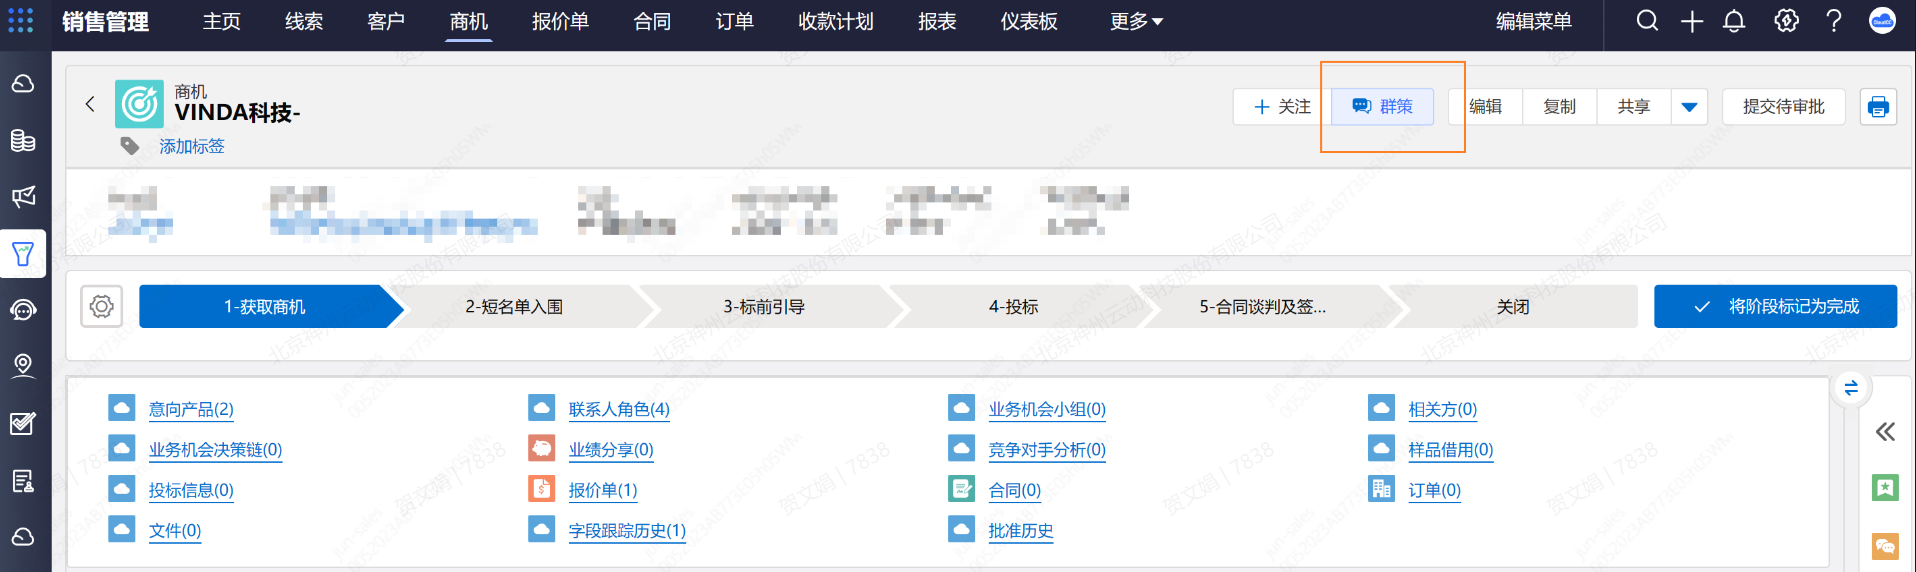Open the 联系人角色(4) related list link
This screenshot has width=1916, height=572.
(x=619, y=409)
